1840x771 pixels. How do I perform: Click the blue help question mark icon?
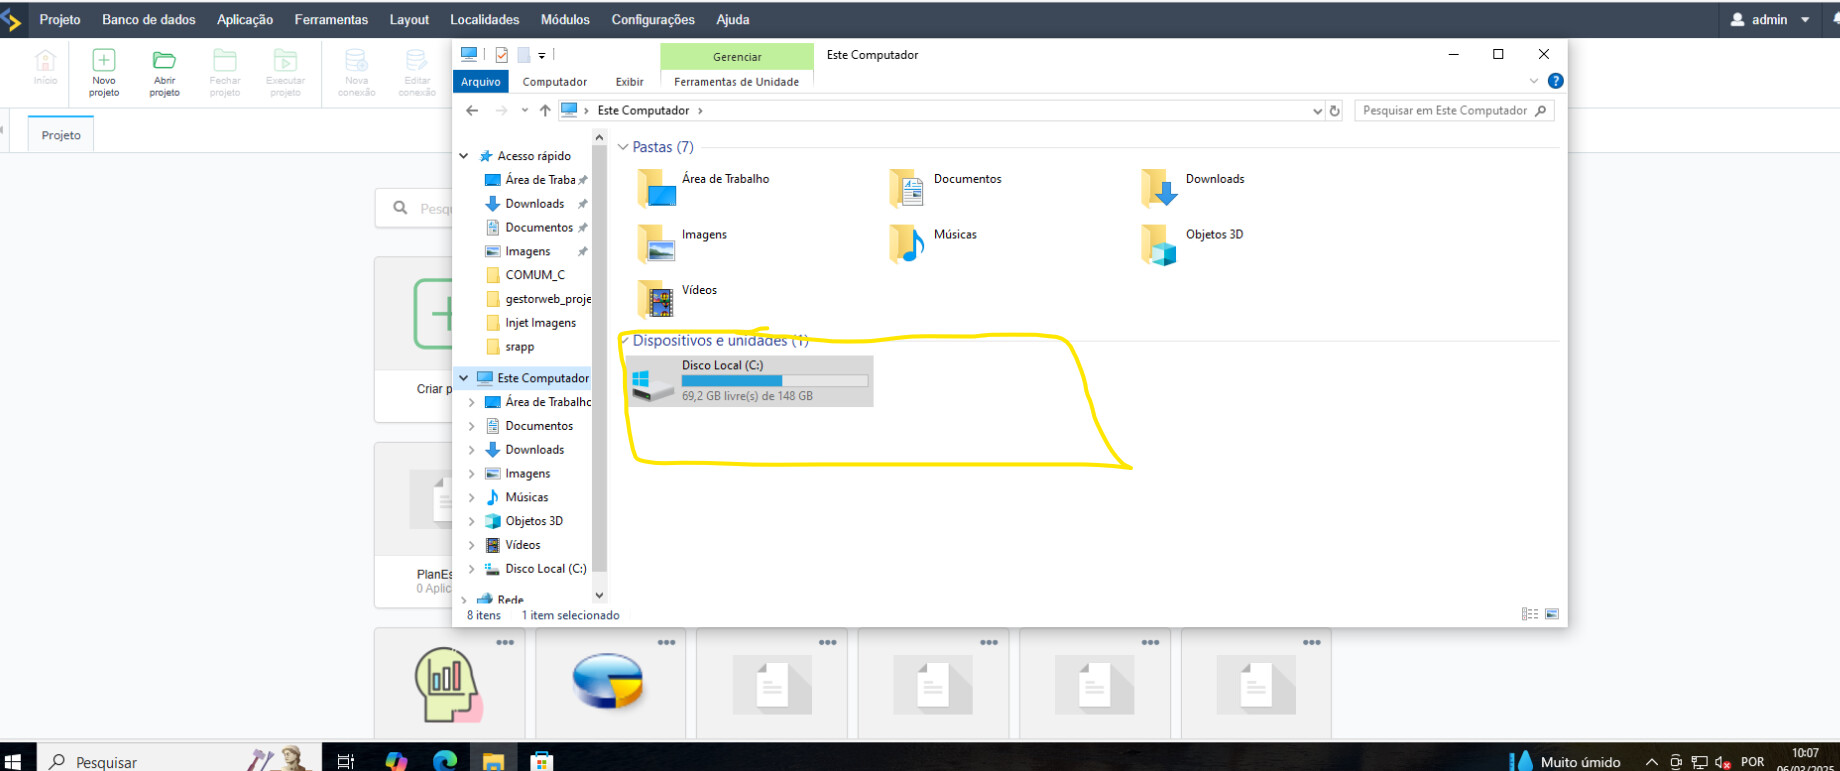1555,81
